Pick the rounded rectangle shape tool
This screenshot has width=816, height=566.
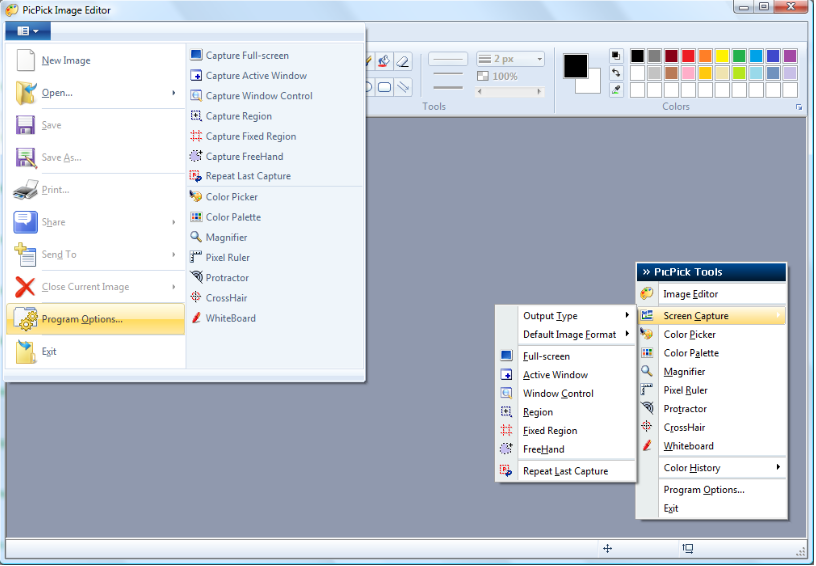click(385, 87)
